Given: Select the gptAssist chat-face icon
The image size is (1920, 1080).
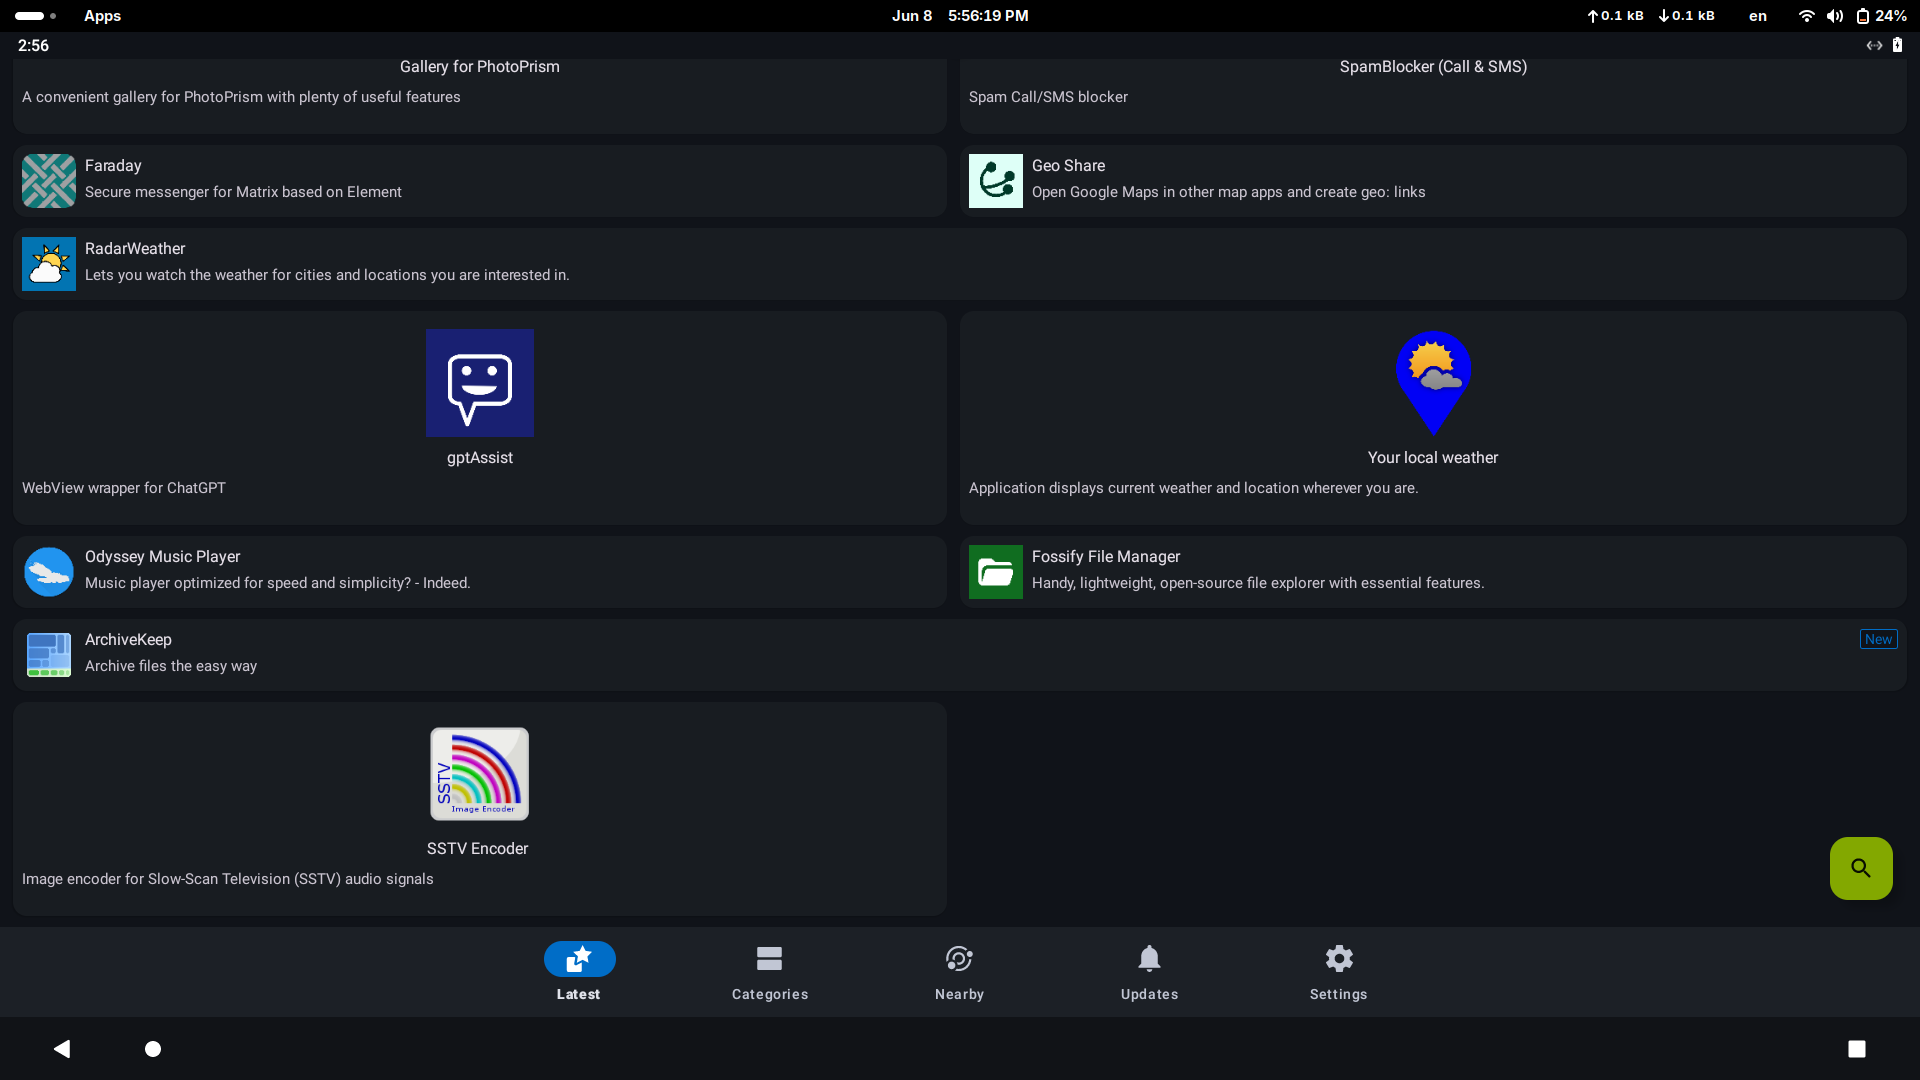Looking at the screenshot, I should coord(479,383).
